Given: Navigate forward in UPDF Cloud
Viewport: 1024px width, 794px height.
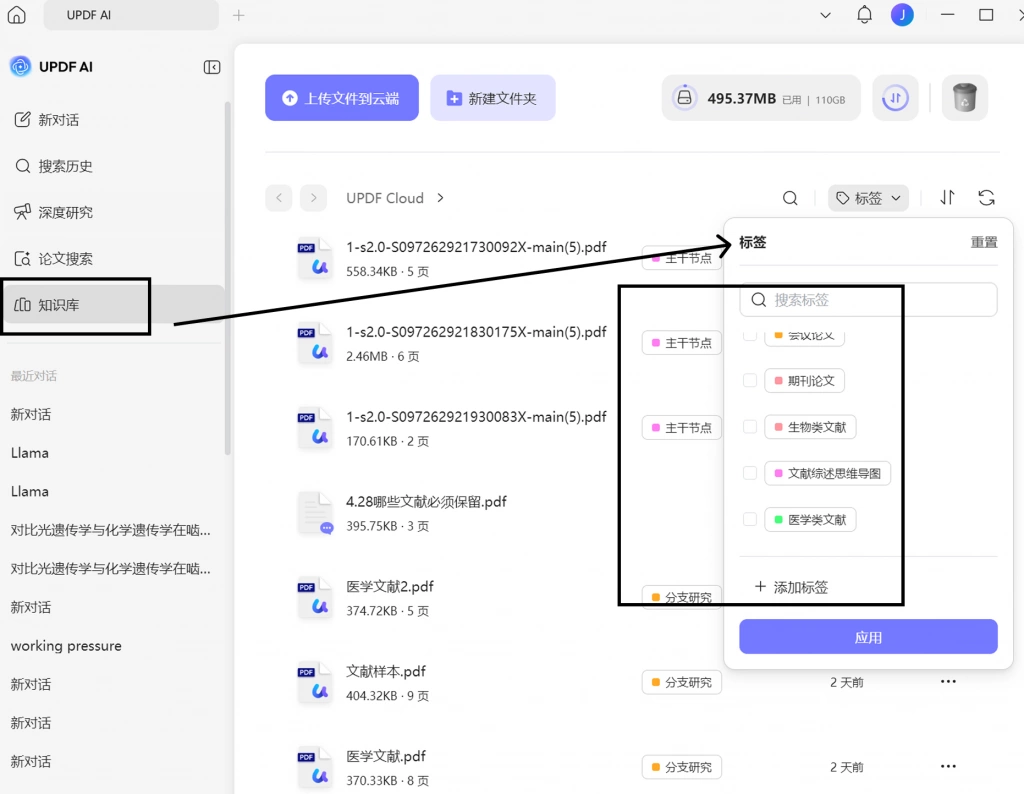Looking at the screenshot, I should [x=313, y=198].
